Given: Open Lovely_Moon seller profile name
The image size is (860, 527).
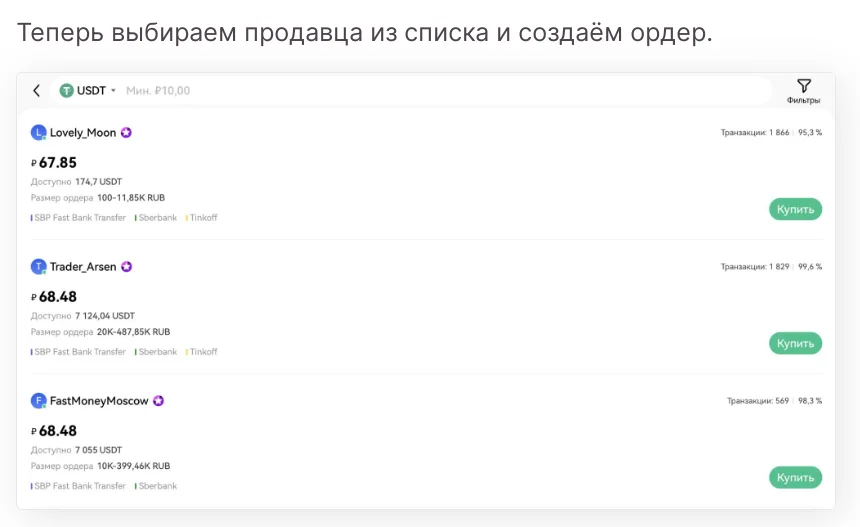Looking at the screenshot, I should [x=83, y=132].
